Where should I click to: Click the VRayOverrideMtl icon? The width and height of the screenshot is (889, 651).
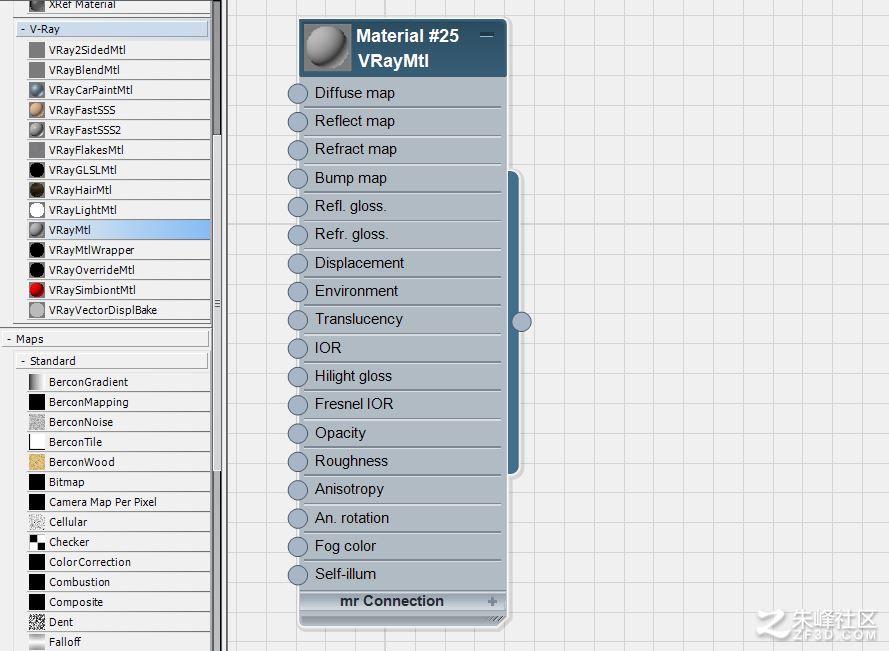[37, 270]
